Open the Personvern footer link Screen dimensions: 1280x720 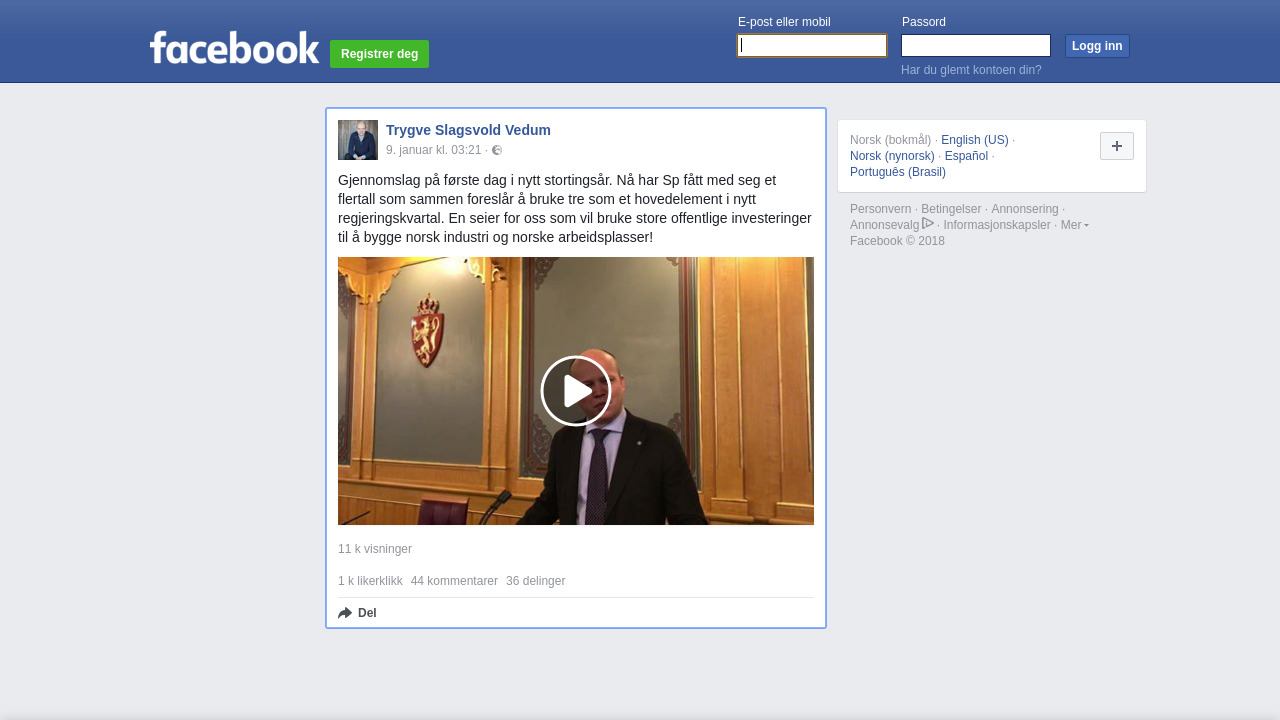click(881, 209)
